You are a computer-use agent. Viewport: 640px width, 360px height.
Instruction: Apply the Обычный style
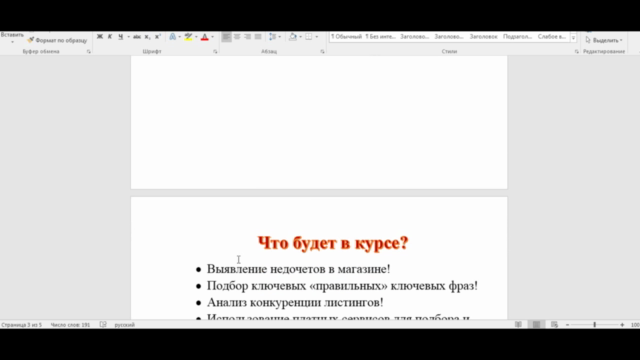click(x=346, y=37)
